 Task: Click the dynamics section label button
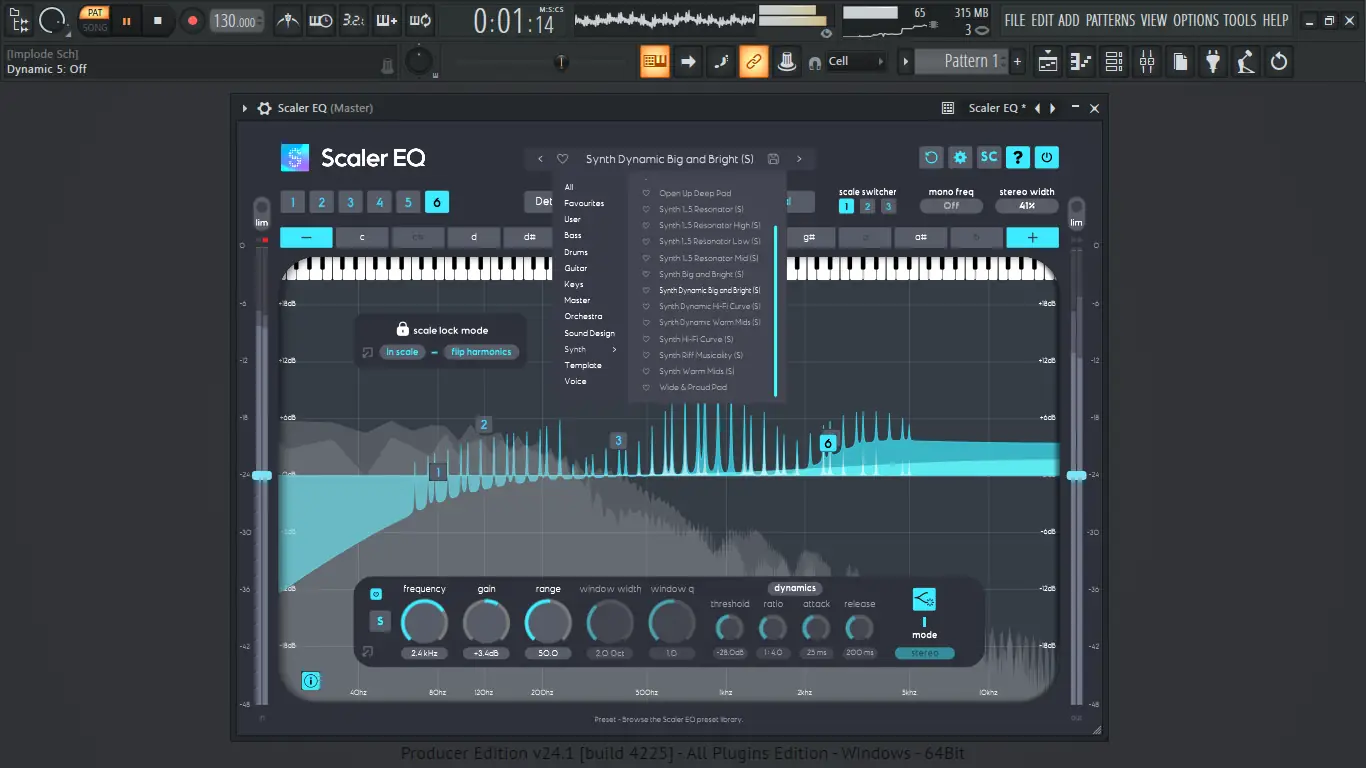[795, 588]
